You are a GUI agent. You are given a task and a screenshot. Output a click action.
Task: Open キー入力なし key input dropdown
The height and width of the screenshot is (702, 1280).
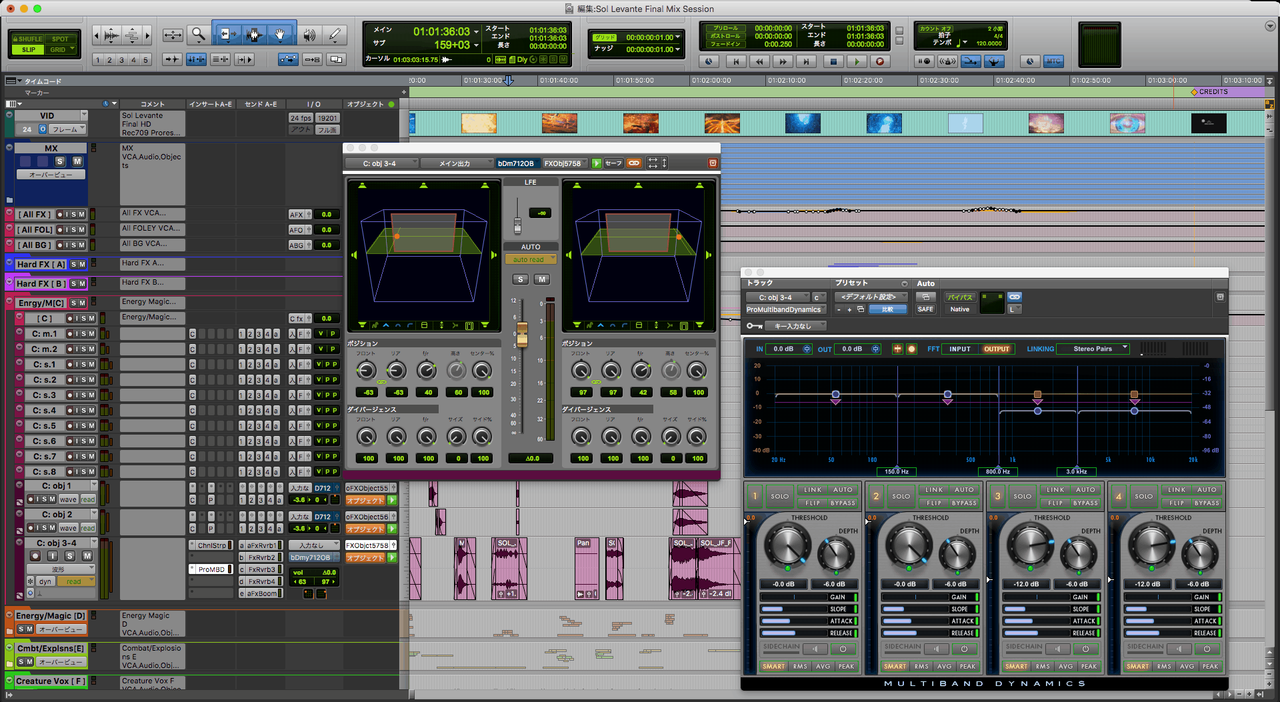pyautogui.click(x=797, y=326)
